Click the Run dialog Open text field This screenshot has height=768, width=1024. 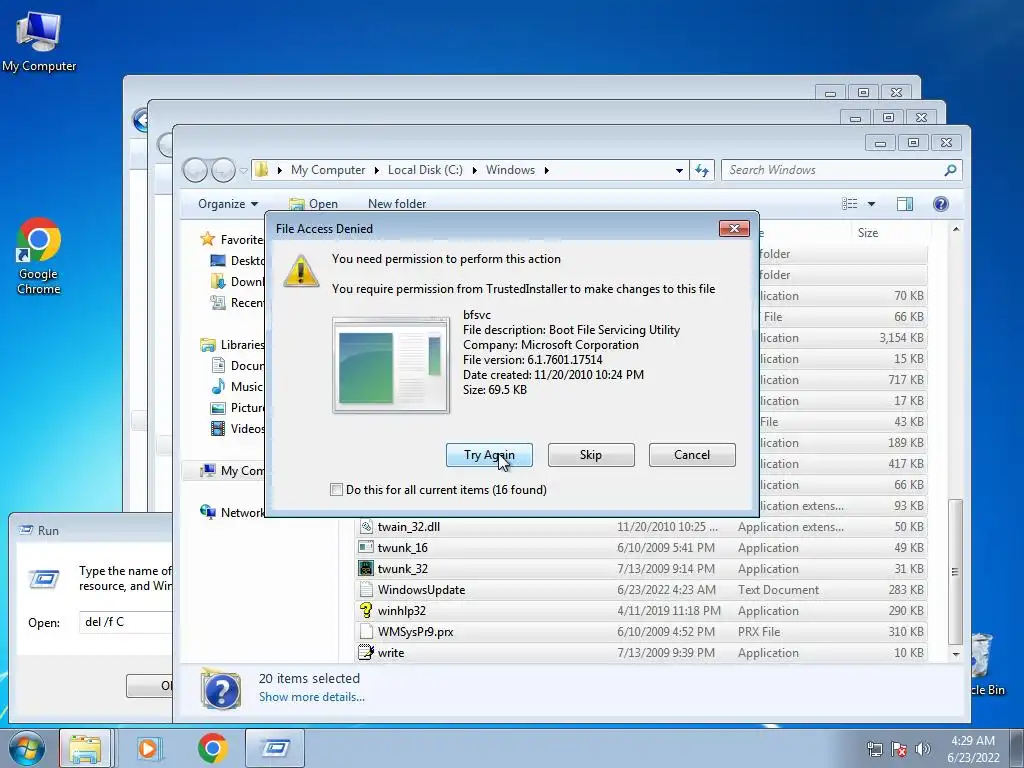[127, 622]
